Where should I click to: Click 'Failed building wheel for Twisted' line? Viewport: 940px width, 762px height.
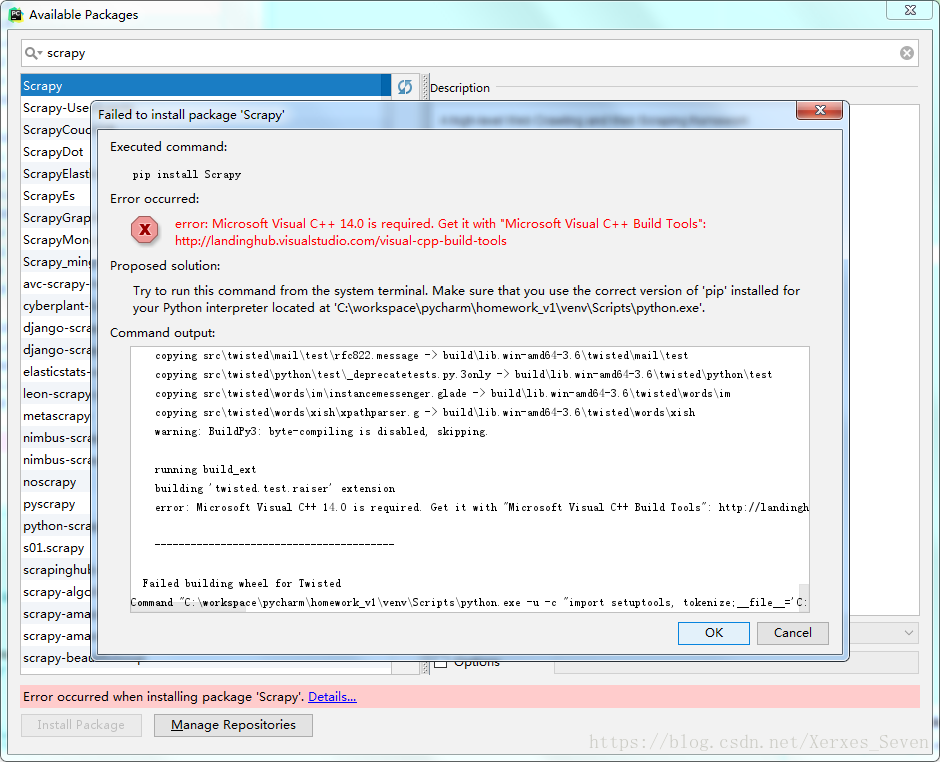click(242, 583)
